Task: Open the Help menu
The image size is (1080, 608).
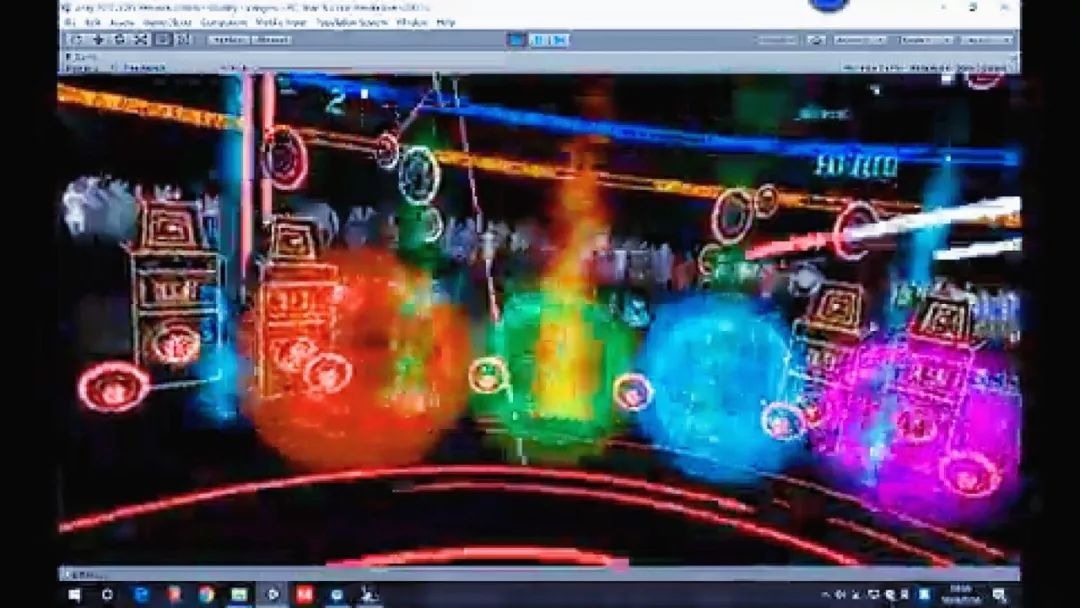Action: [x=446, y=23]
